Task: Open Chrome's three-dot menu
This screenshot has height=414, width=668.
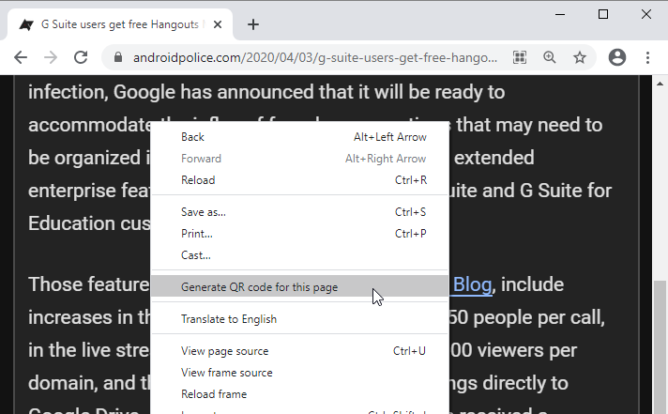Action: pyautogui.click(x=648, y=57)
